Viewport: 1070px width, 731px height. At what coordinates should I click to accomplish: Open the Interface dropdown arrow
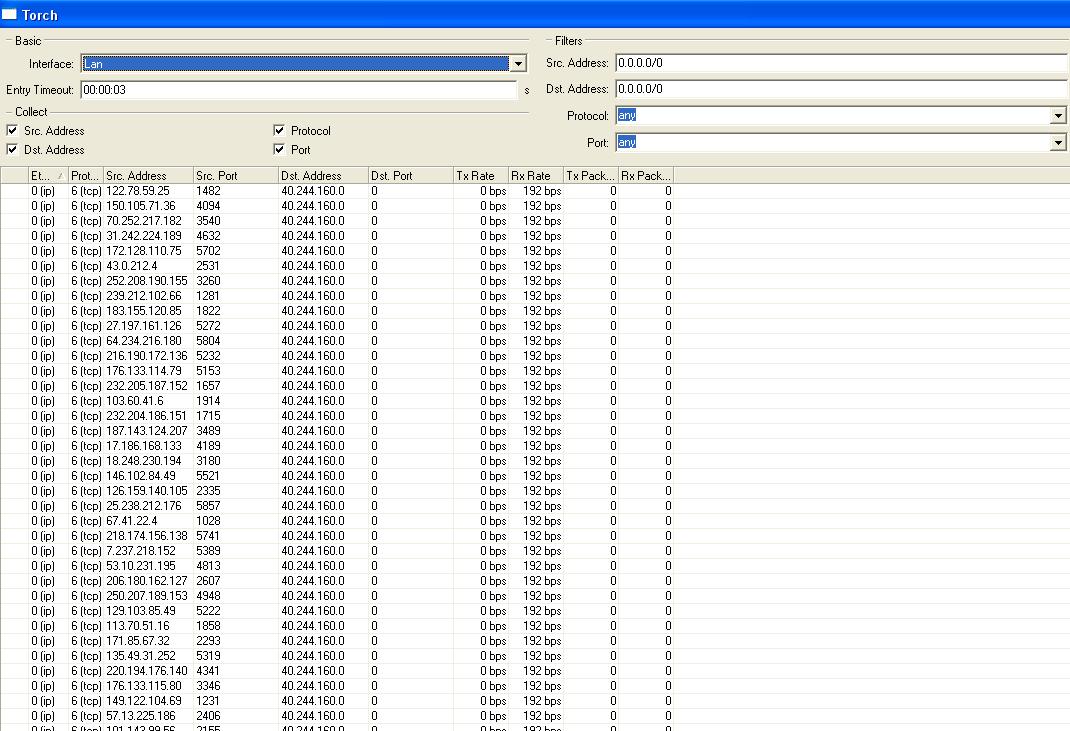tap(519, 64)
